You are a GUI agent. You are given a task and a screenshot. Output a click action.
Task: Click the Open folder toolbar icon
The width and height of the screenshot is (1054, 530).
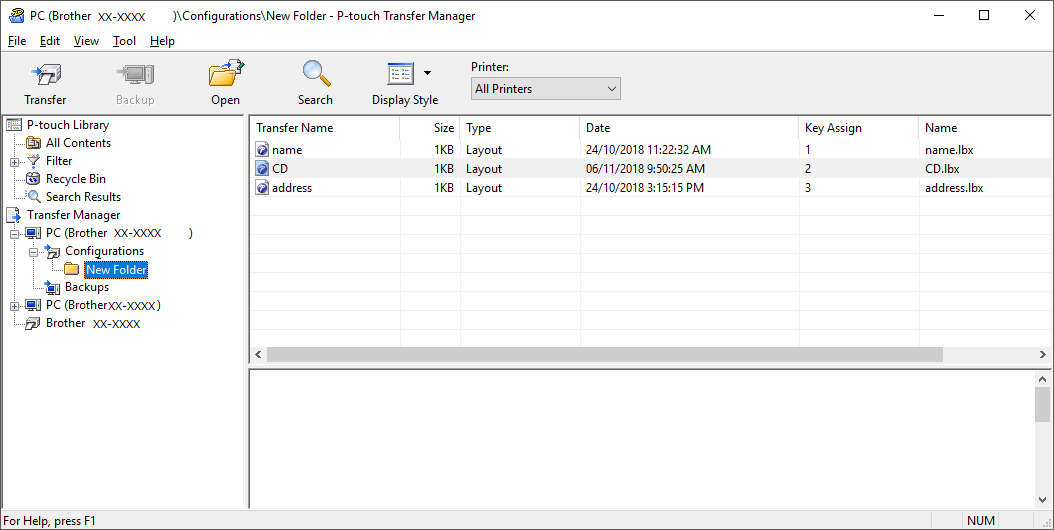tap(225, 76)
